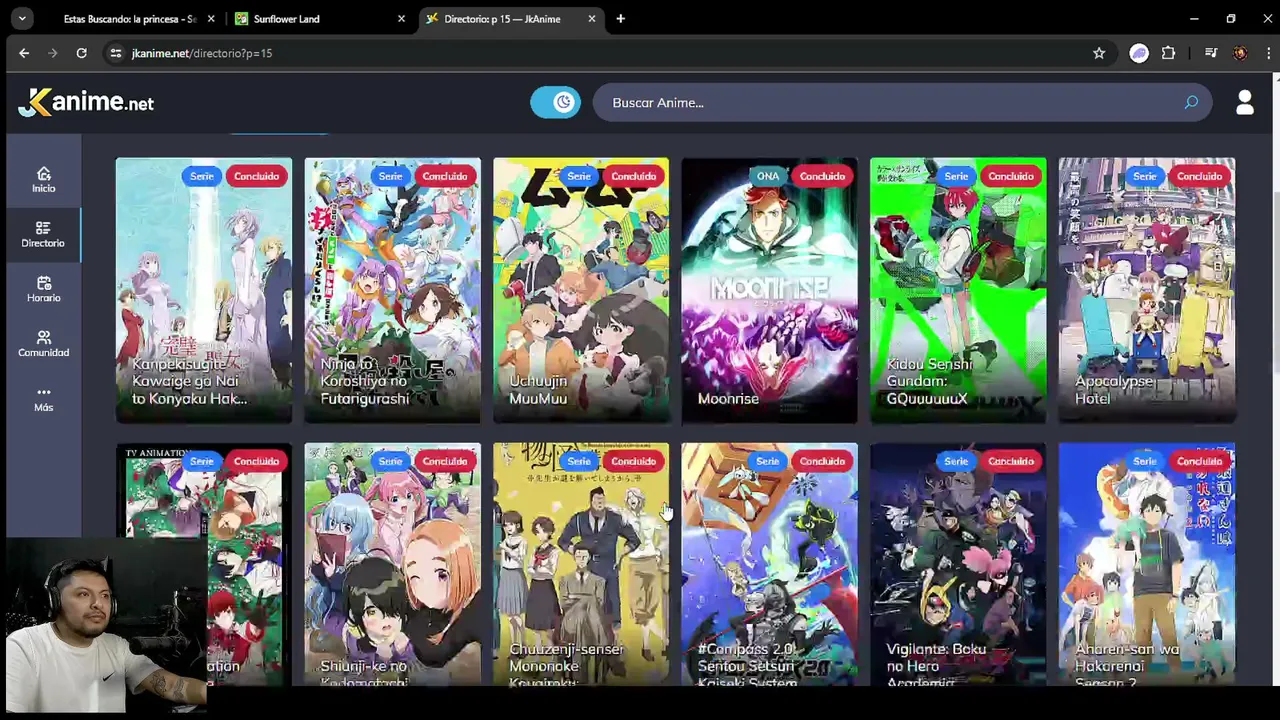
Task: Click the Kidou Senshi Gundam: GQuuuuuuX title
Action: click(929, 381)
